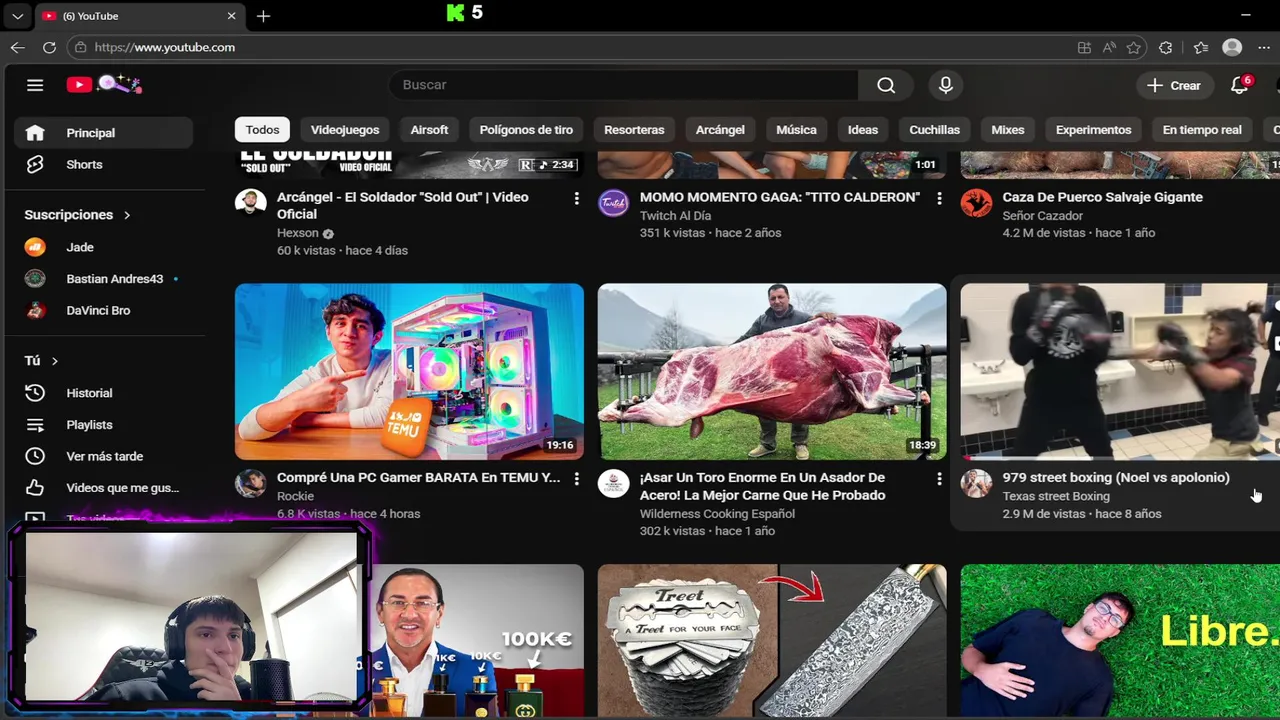
Task: Open Jade channel subscription
Action: click(103, 247)
